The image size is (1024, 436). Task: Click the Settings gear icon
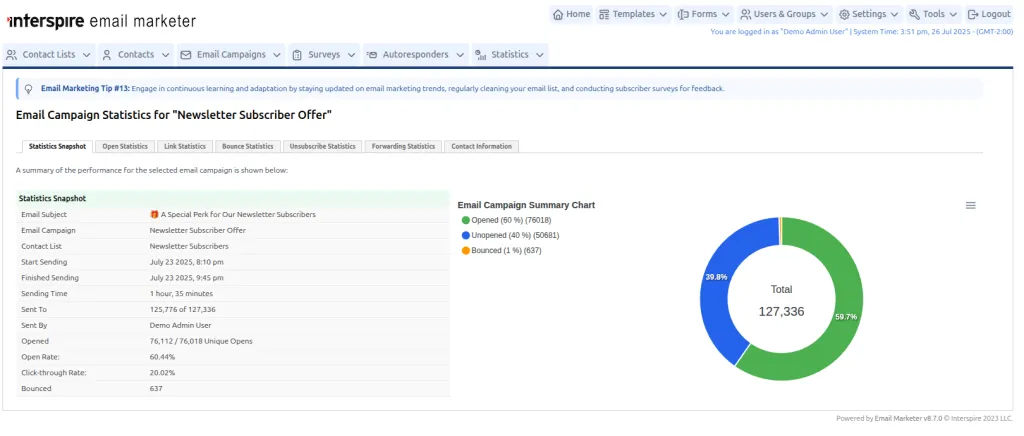pos(844,14)
